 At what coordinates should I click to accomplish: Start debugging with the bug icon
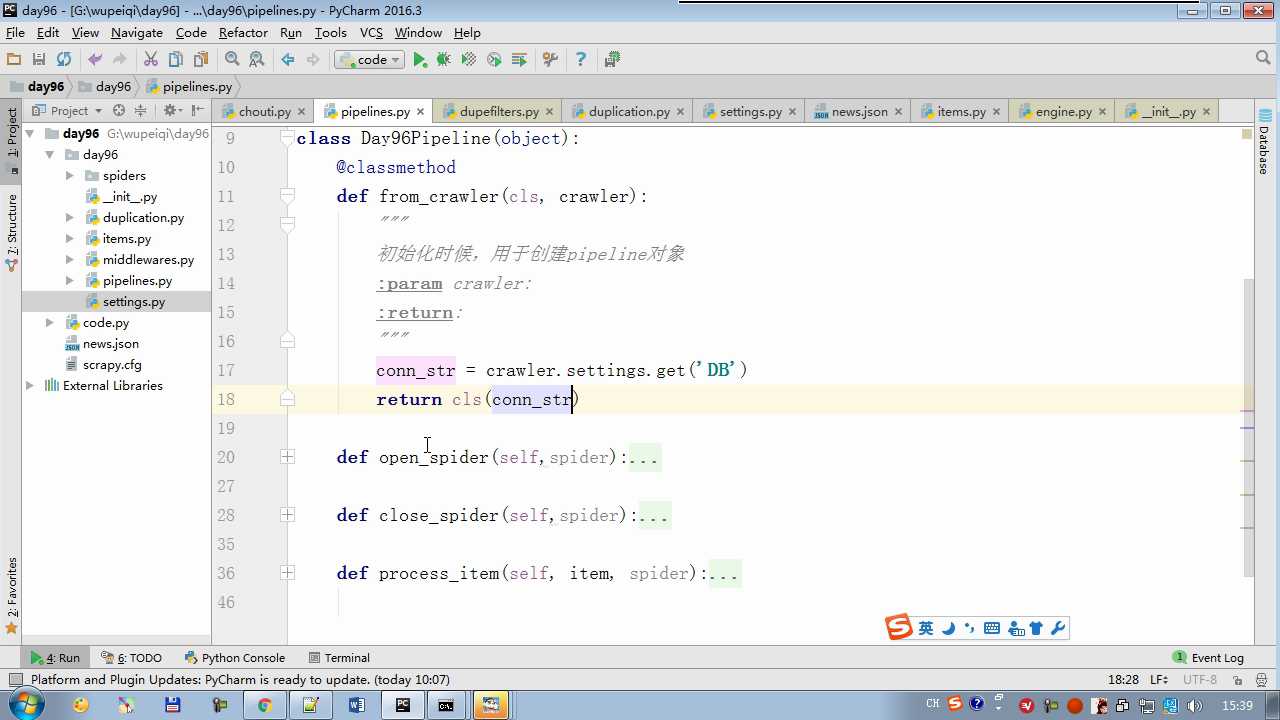[x=444, y=60]
